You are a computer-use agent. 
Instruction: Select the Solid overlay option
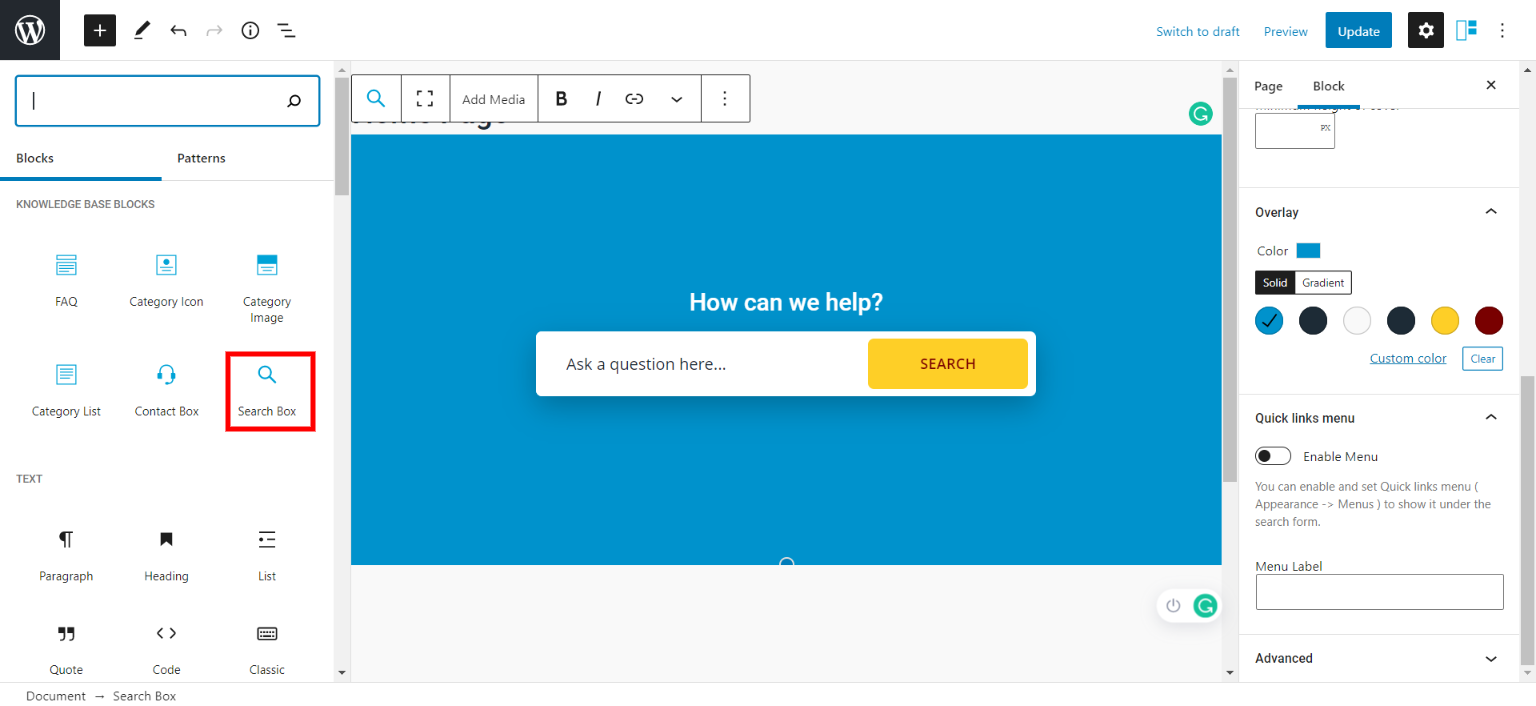tap(1275, 282)
